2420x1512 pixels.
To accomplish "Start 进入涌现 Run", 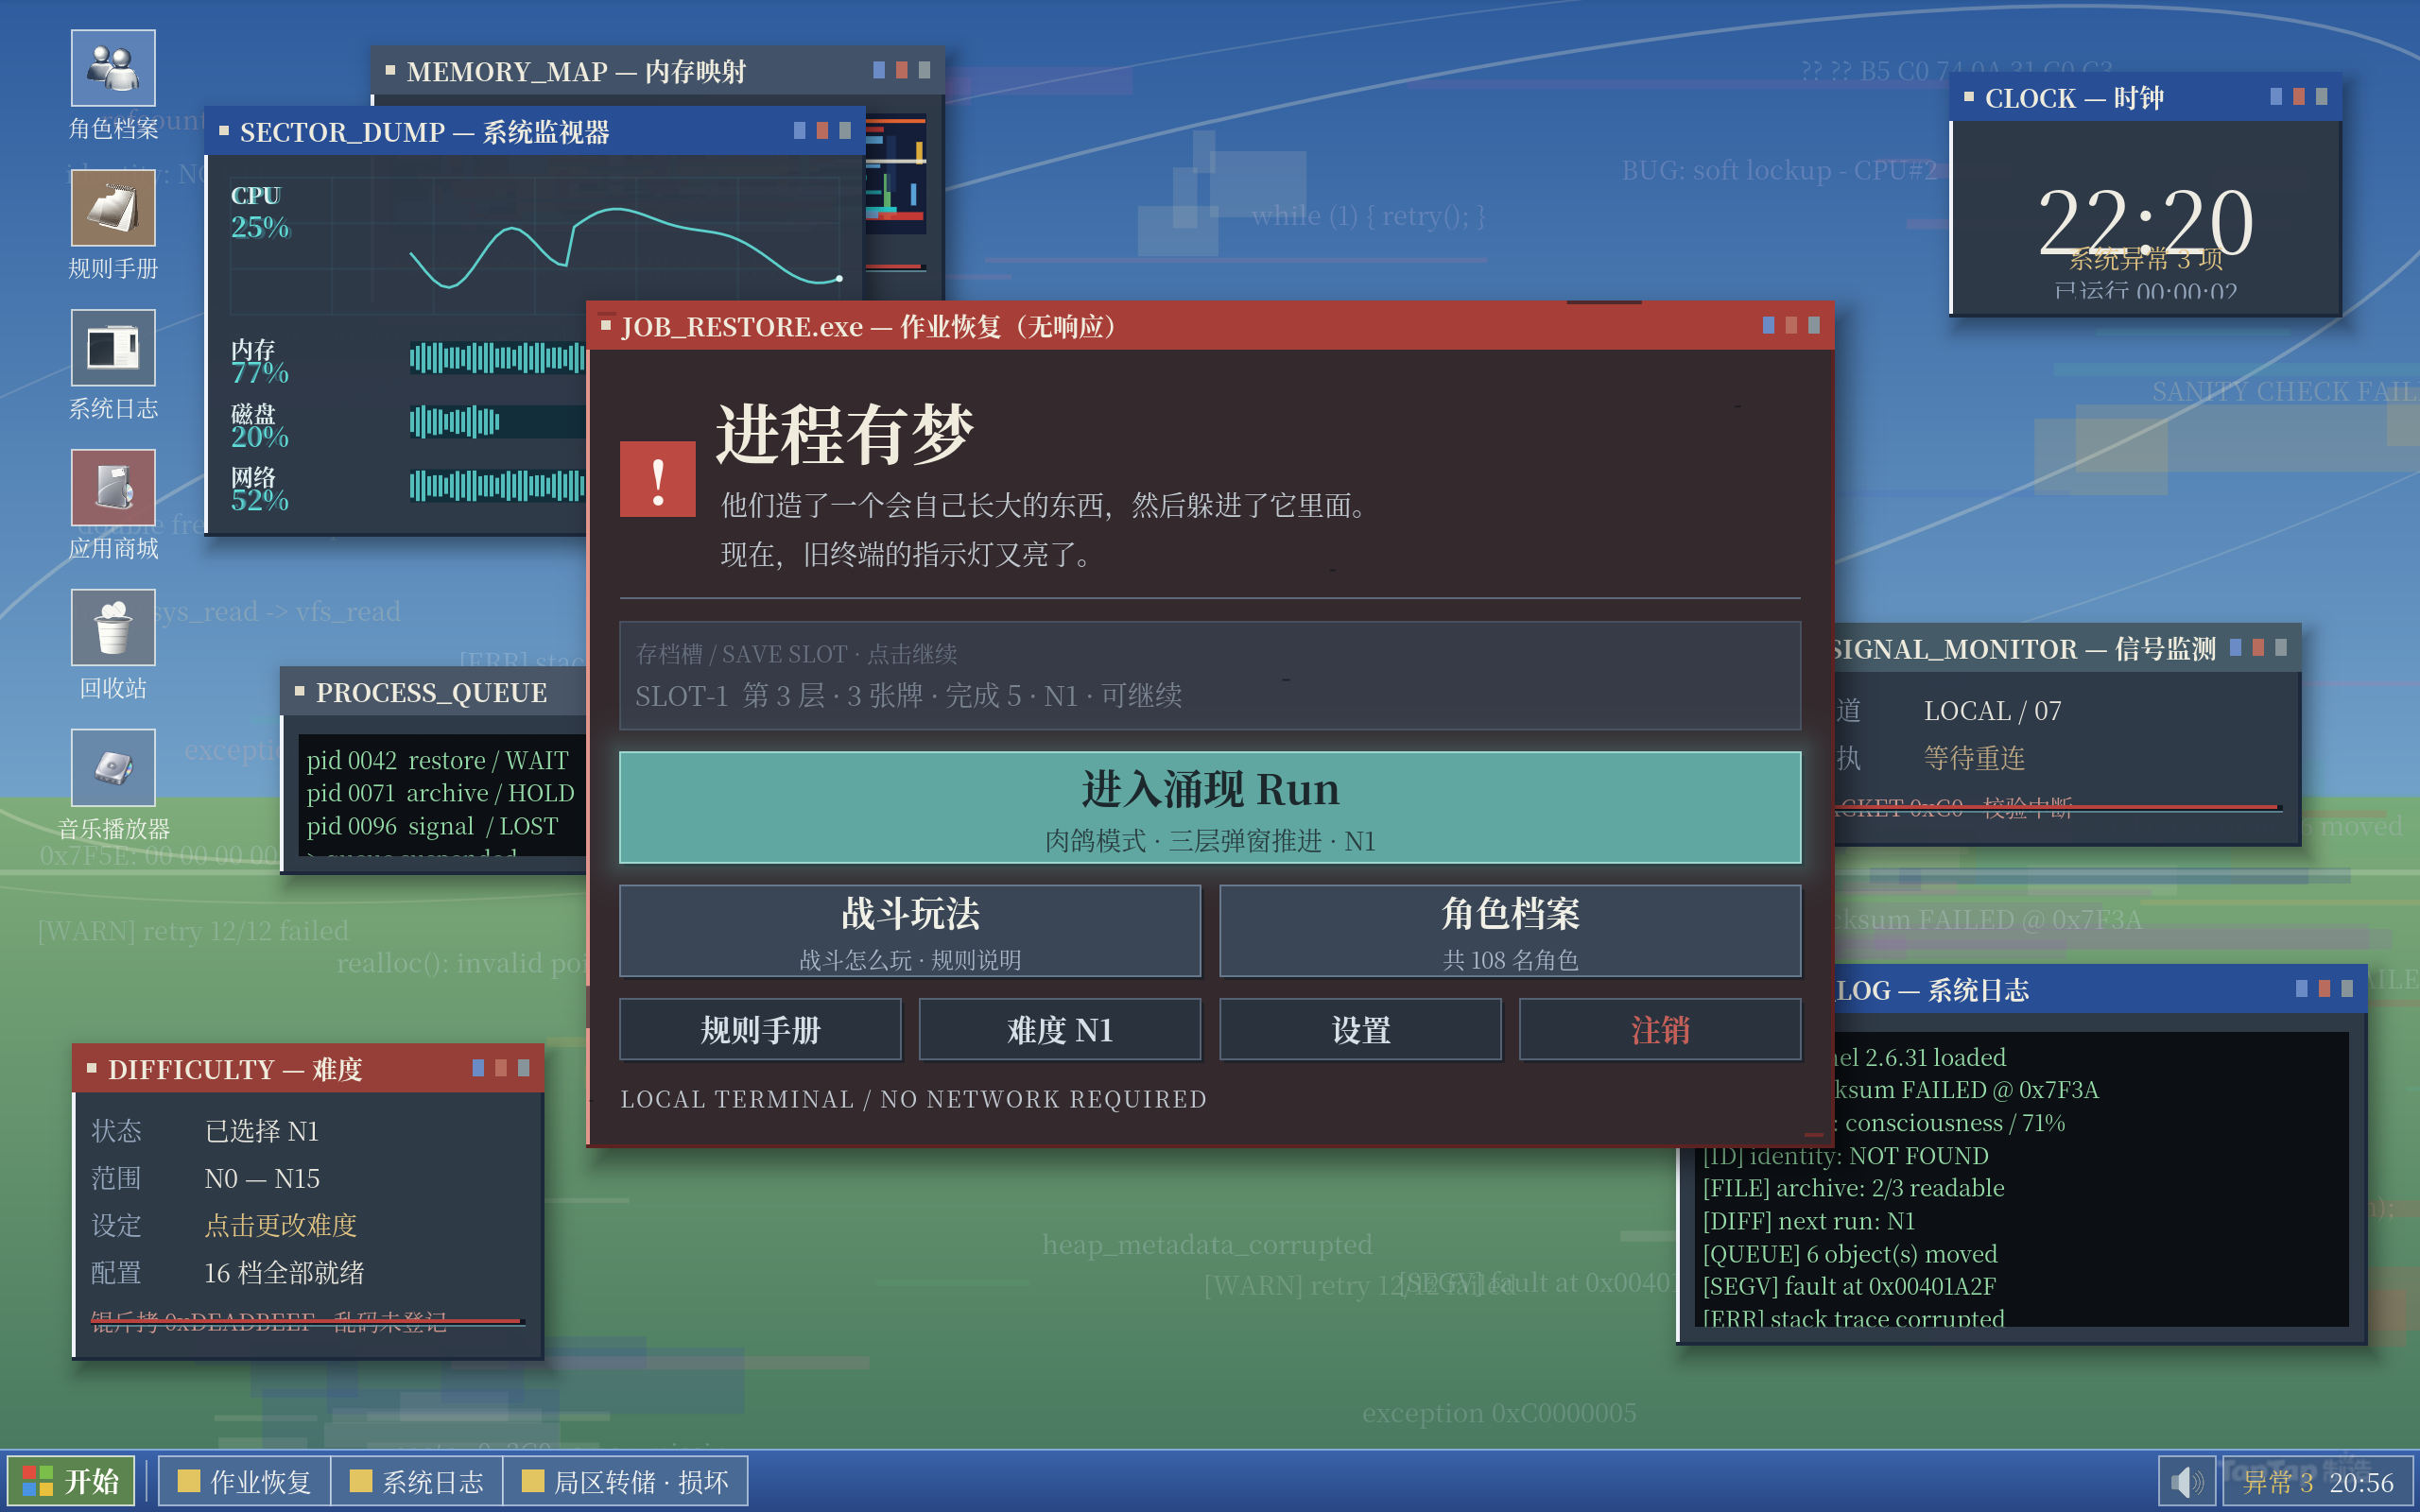I will tap(1210, 807).
